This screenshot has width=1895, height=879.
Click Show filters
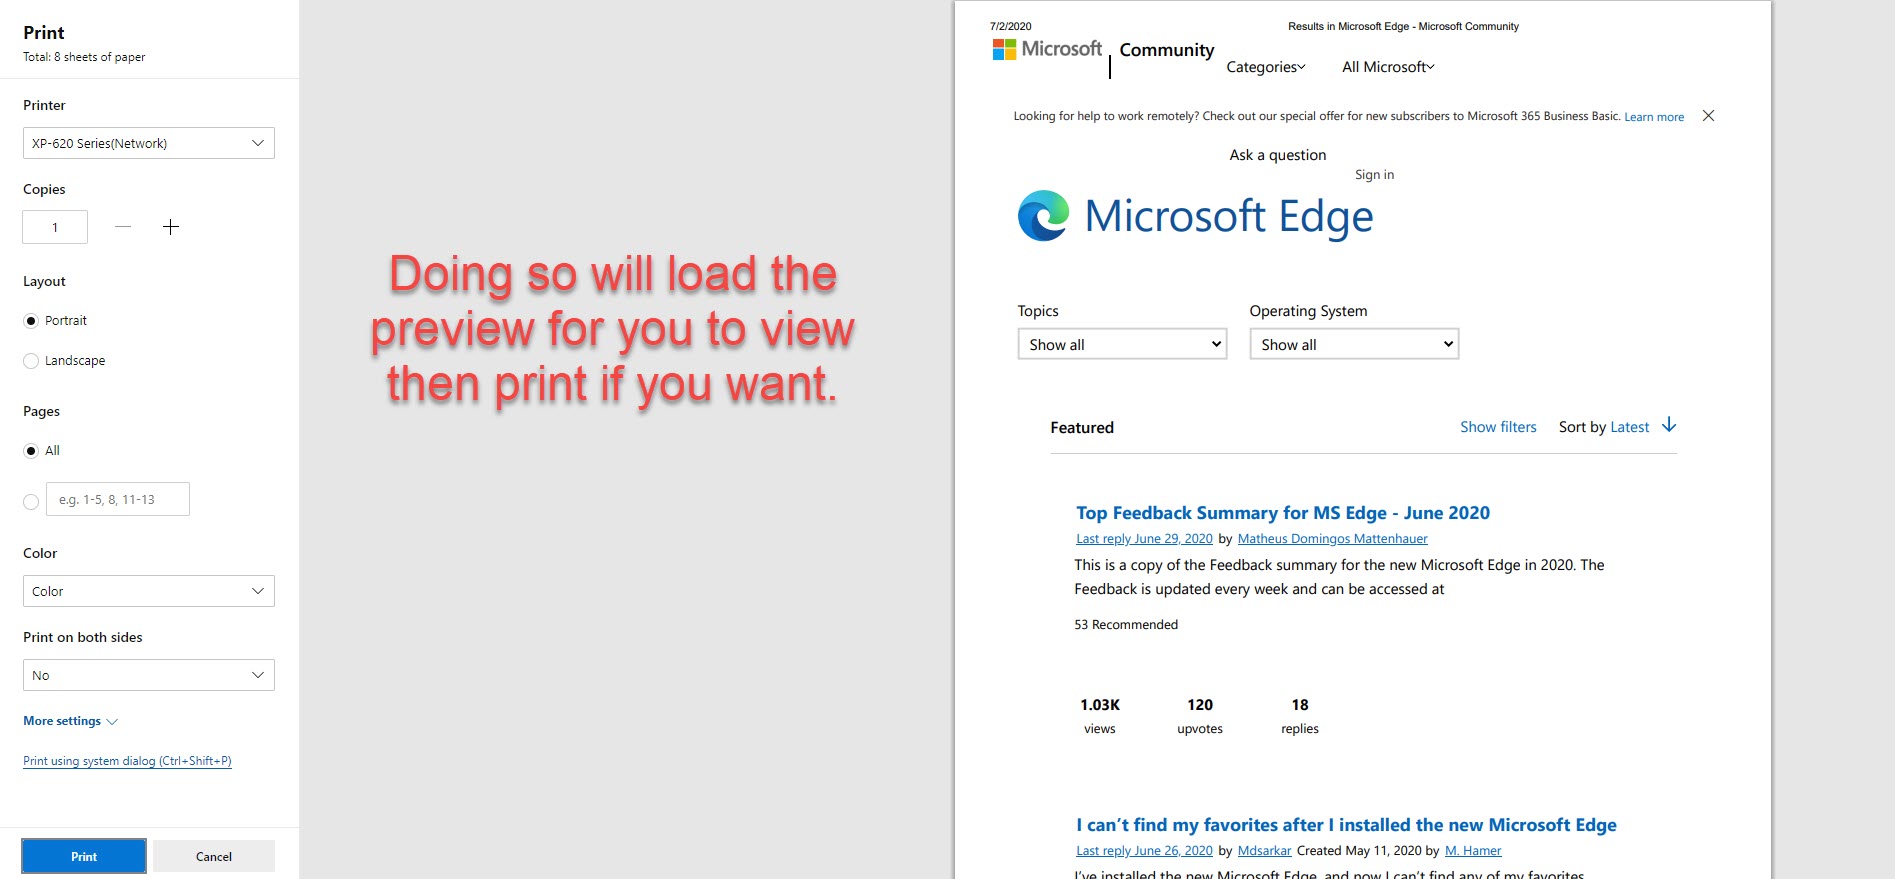click(x=1498, y=427)
